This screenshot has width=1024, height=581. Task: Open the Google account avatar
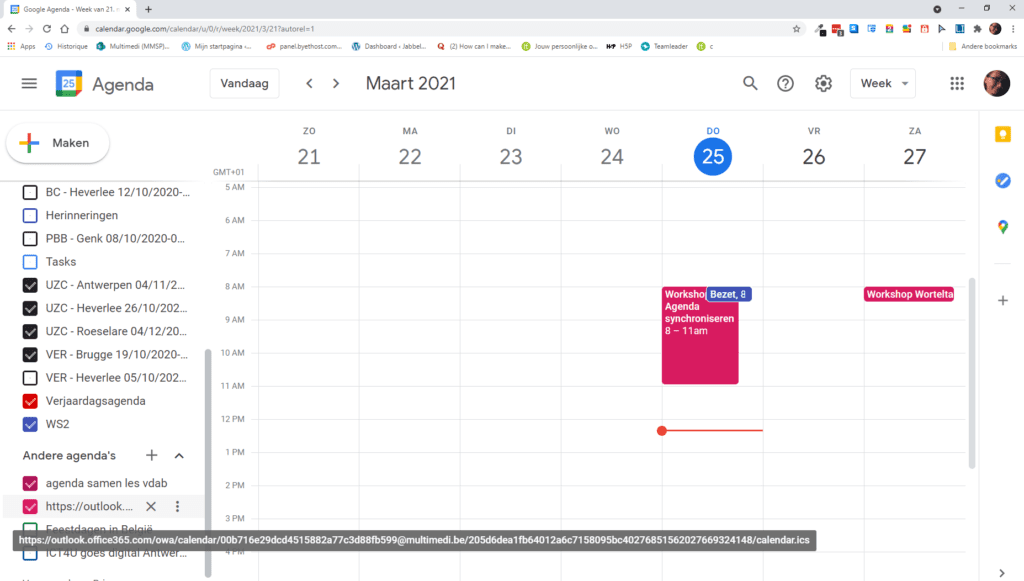(997, 84)
